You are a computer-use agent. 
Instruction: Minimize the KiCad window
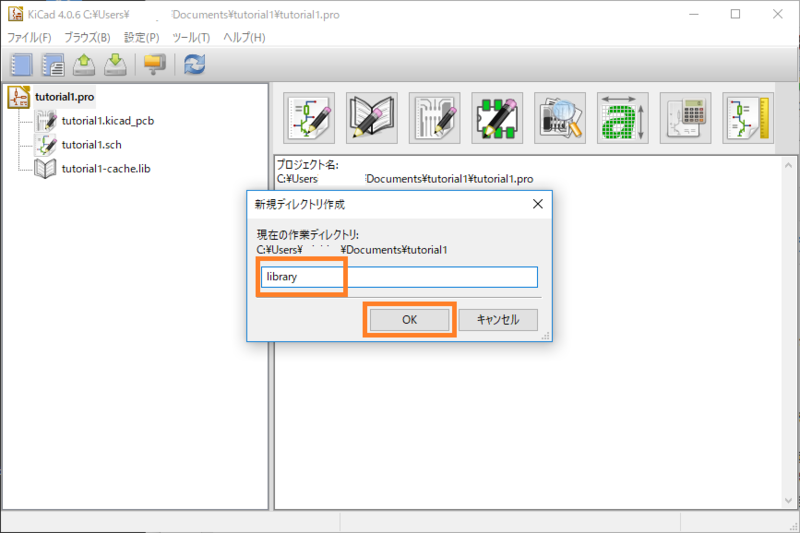click(x=693, y=14)
